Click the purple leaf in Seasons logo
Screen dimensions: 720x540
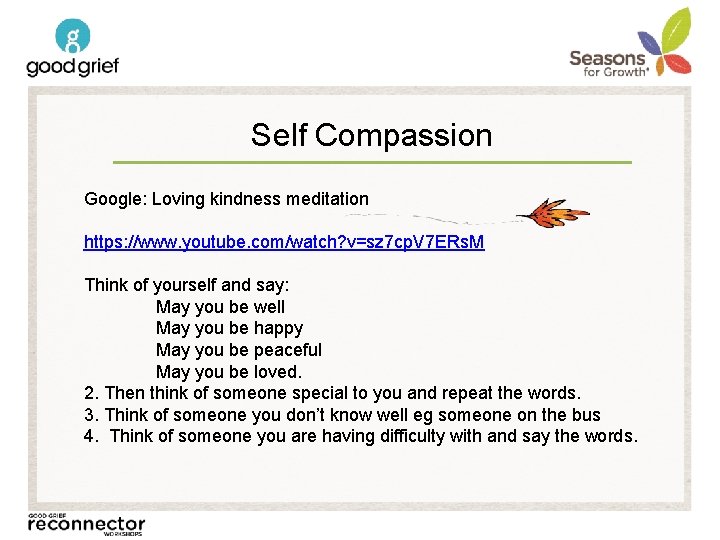click(649, 44)
